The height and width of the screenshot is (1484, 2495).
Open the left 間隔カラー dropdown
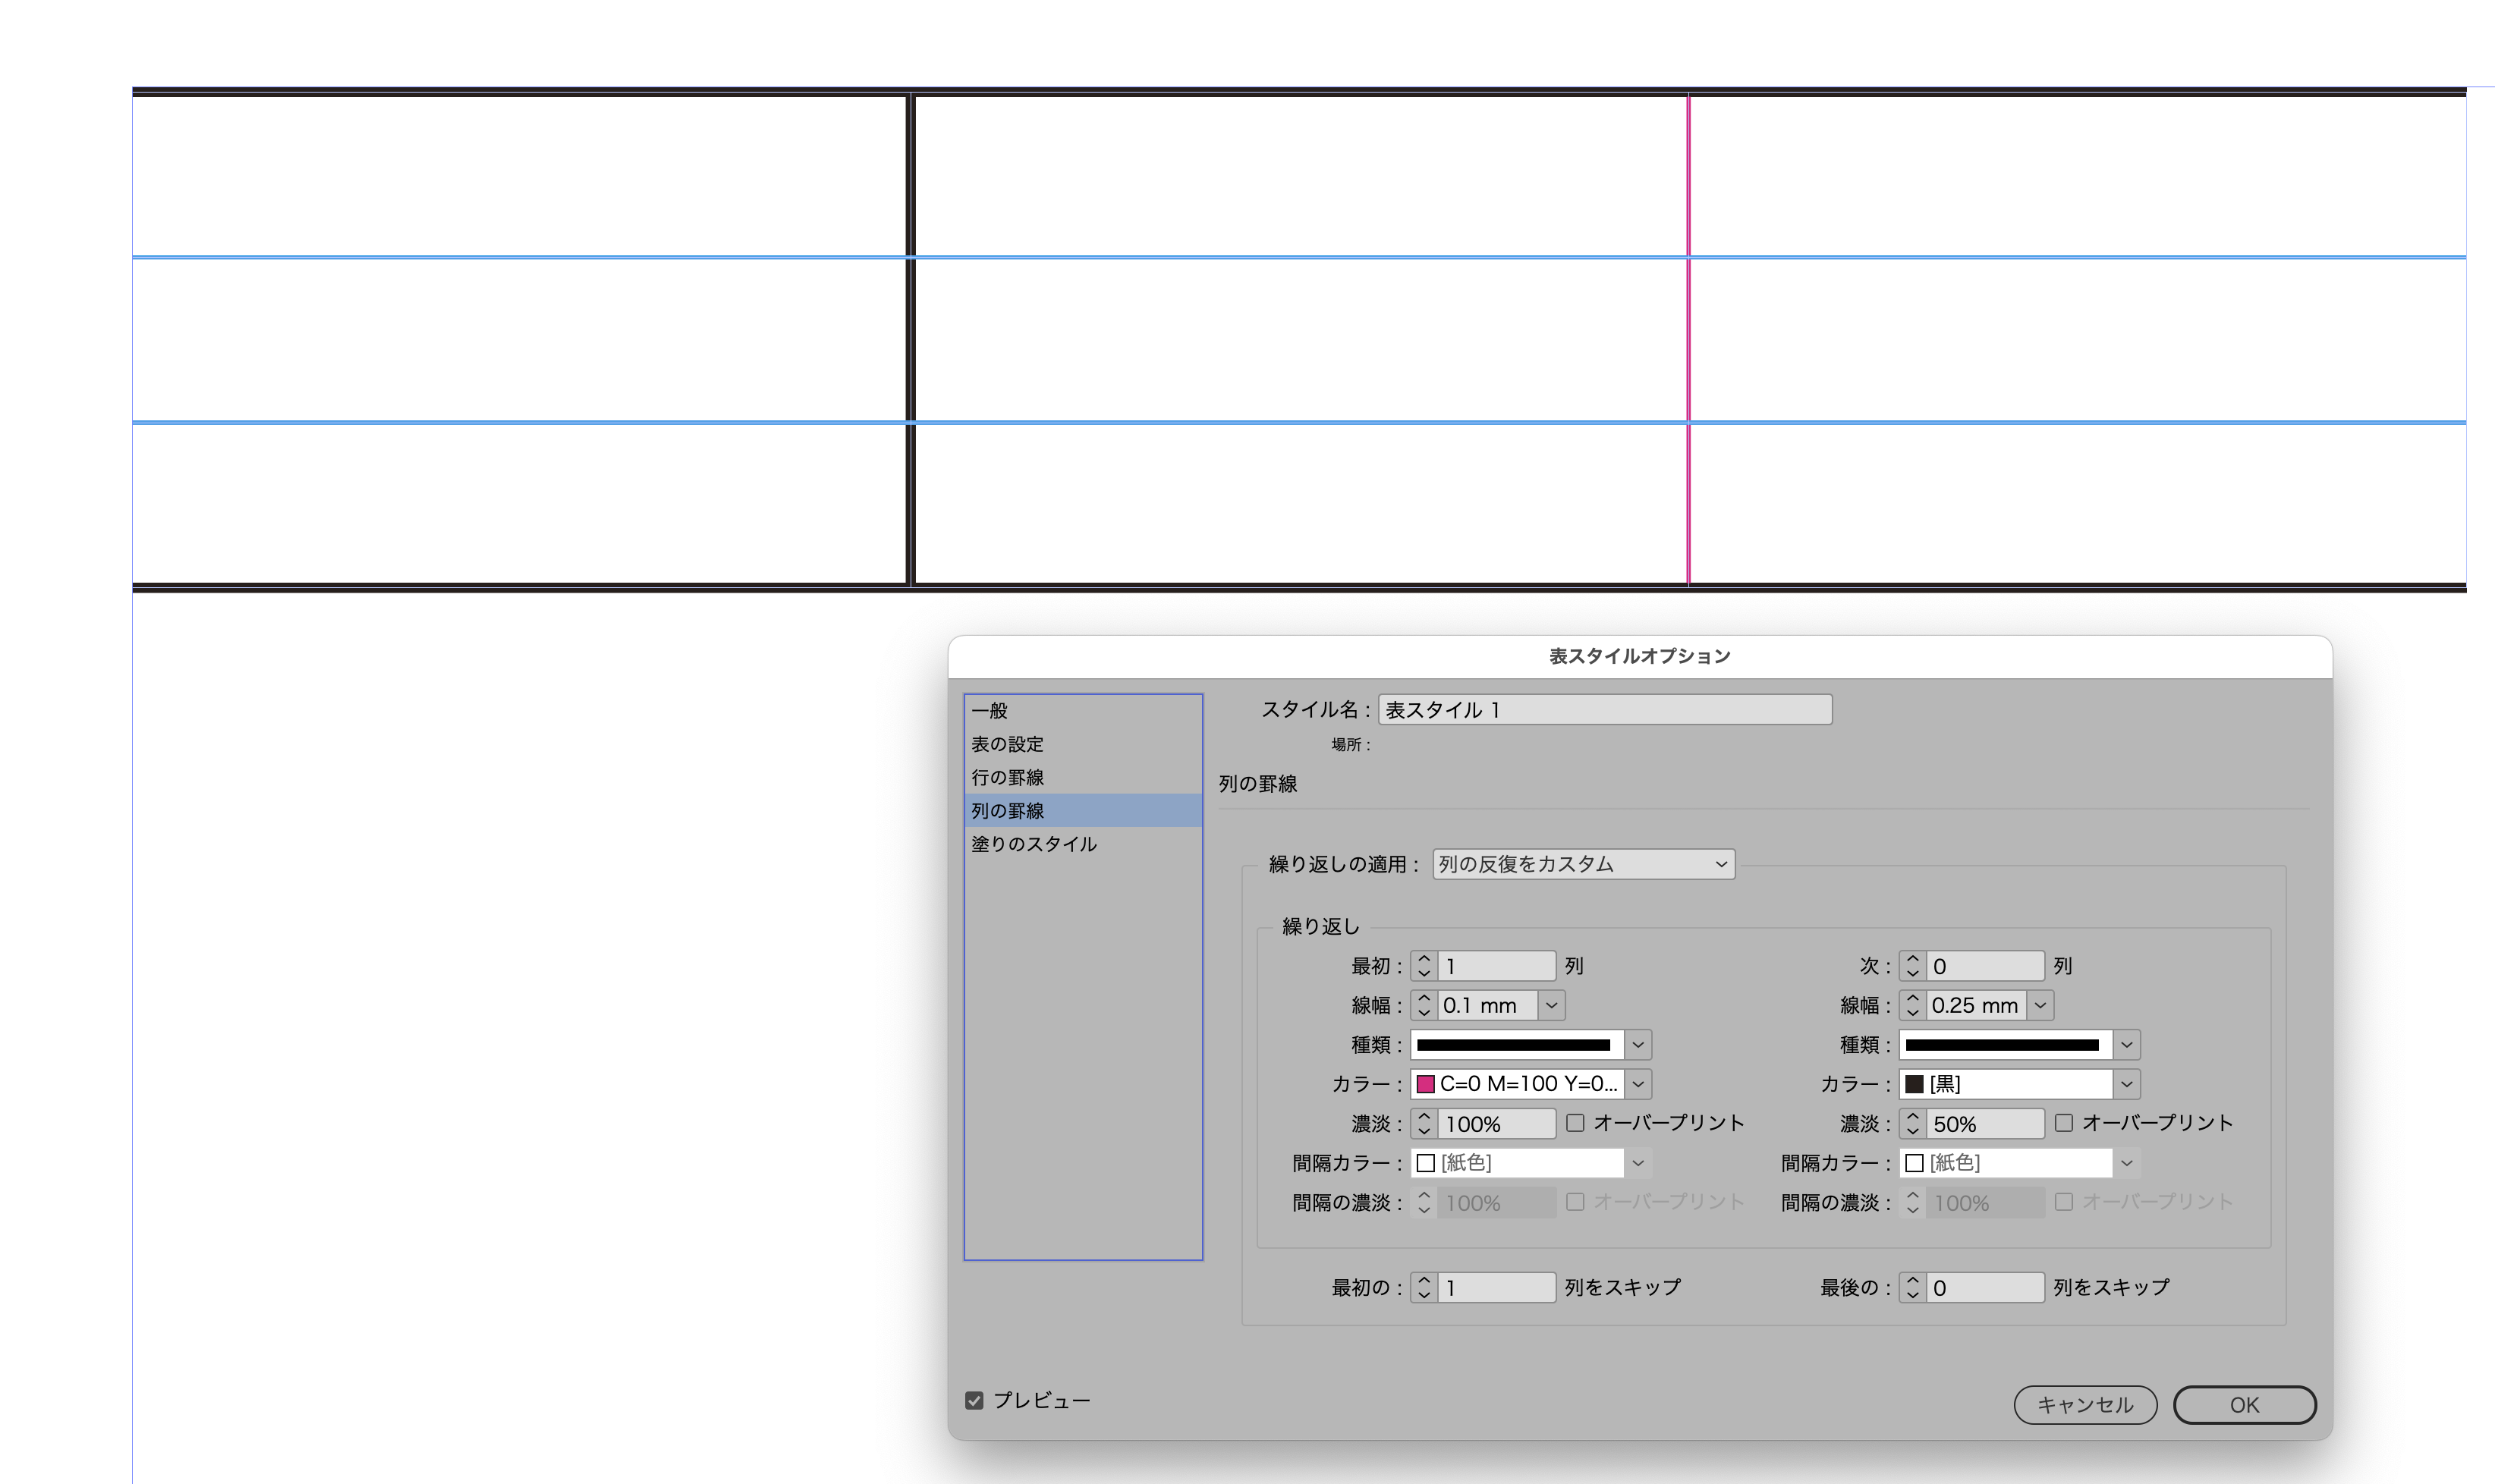pyautogui.click(x=1639, y=1162)
